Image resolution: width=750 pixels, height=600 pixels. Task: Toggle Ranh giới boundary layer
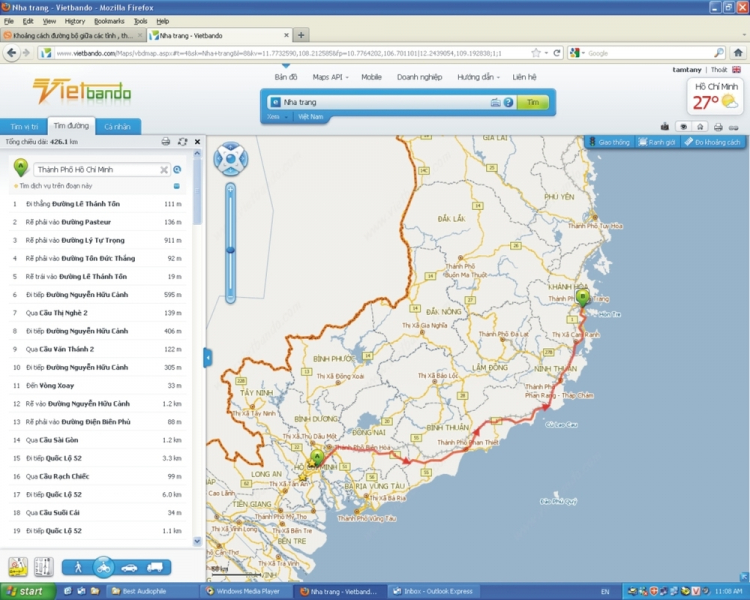click(x=657, y=142)
